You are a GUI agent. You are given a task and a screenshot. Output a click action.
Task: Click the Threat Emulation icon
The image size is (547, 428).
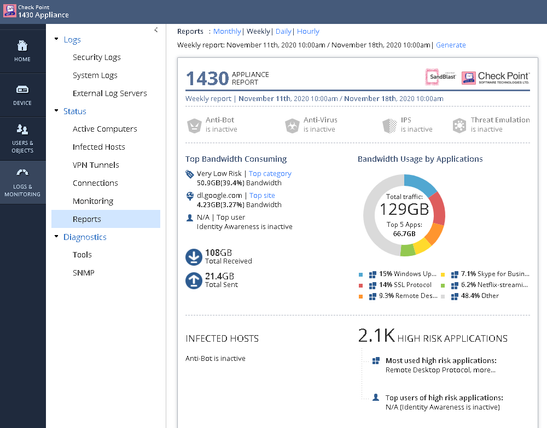(459, 126)
